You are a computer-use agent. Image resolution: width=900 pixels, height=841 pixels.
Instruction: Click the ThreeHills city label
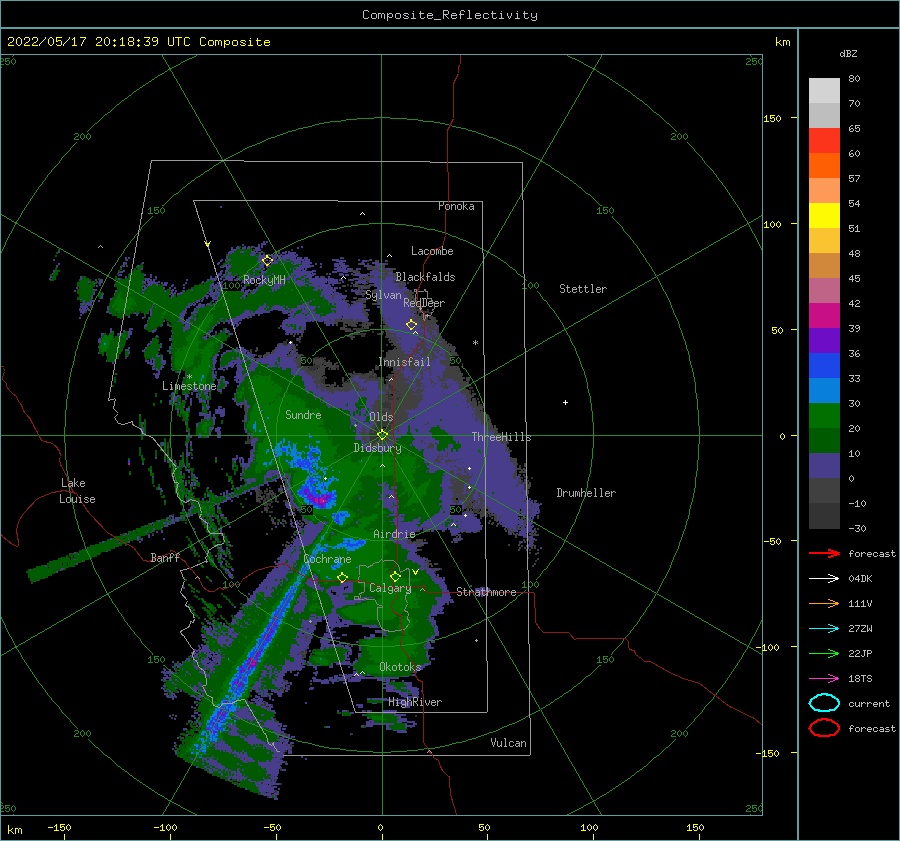502,437
